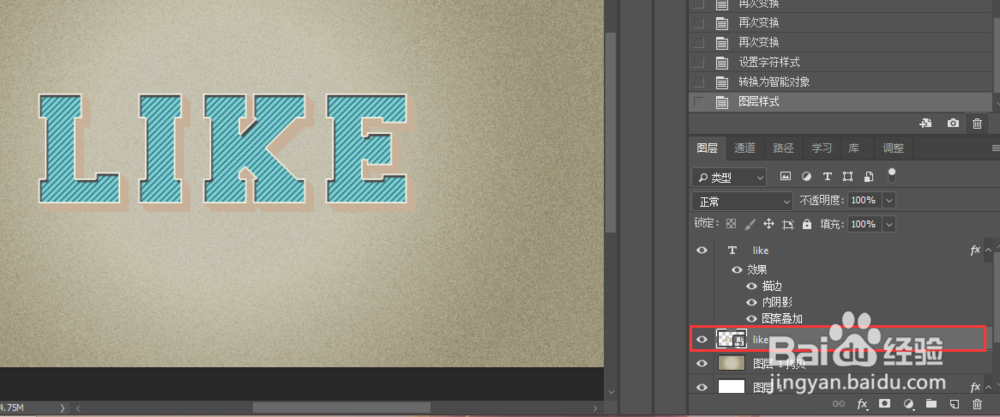1000x417 pixels.
Task: Open the 填充 fill slider dropdown
Action: [890, 224]
